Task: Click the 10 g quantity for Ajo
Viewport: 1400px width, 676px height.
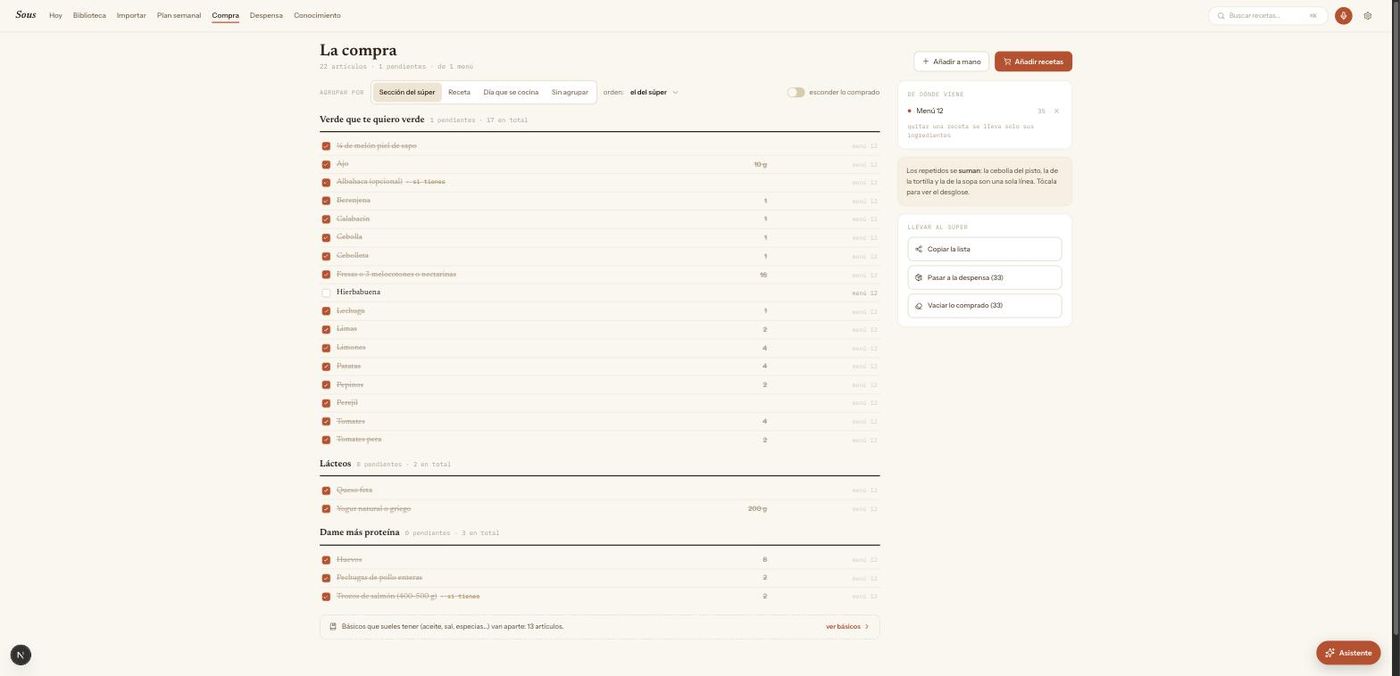Action: coord(760,164)
